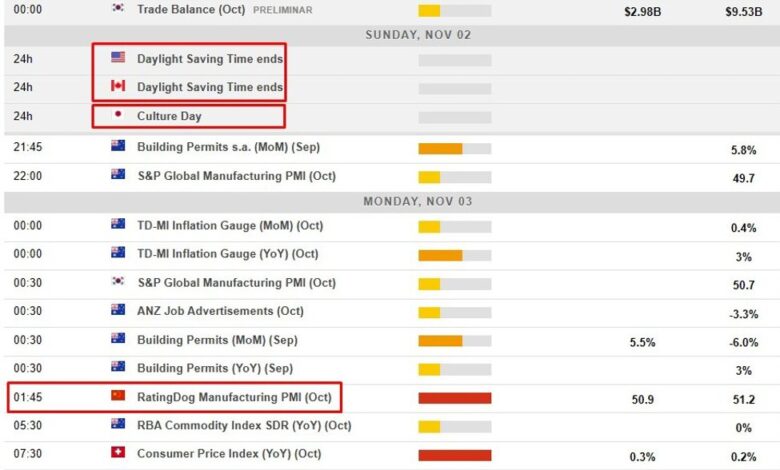Click the 05:30 time on RBA Commodity row
Viewport: 780px width, 470px height.
tap(27, 426)
